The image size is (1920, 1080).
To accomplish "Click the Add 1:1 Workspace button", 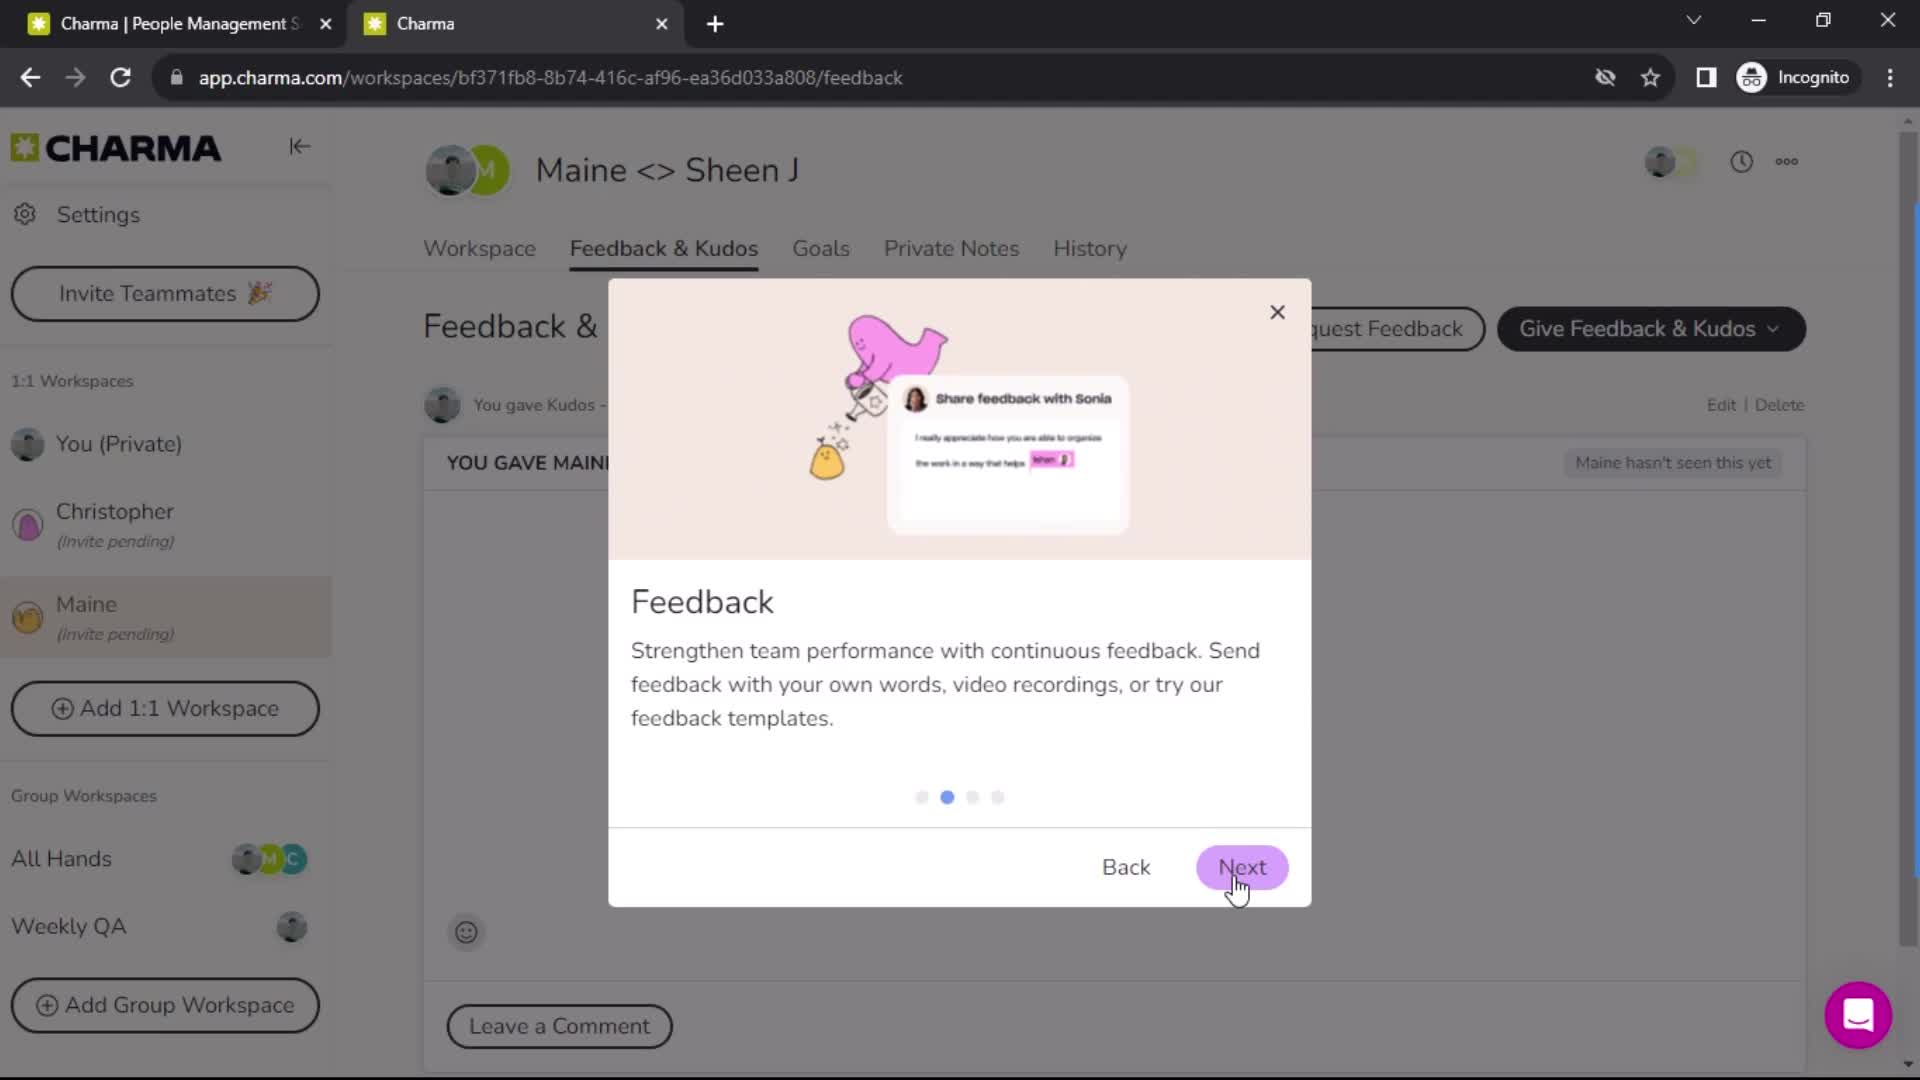I will pos(166,708).
